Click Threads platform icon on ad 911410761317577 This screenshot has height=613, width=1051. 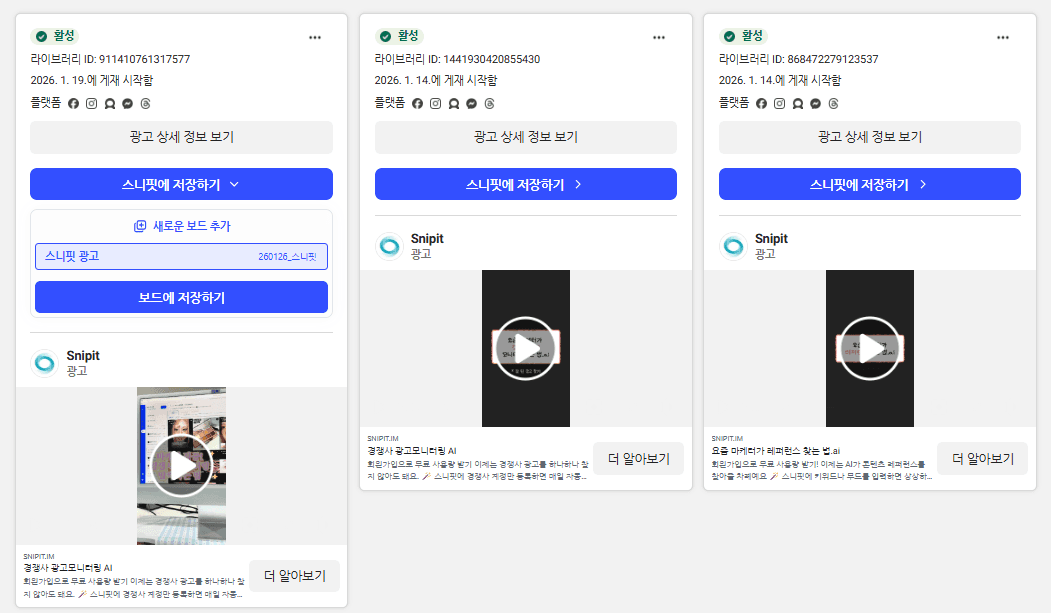point(145,103)
